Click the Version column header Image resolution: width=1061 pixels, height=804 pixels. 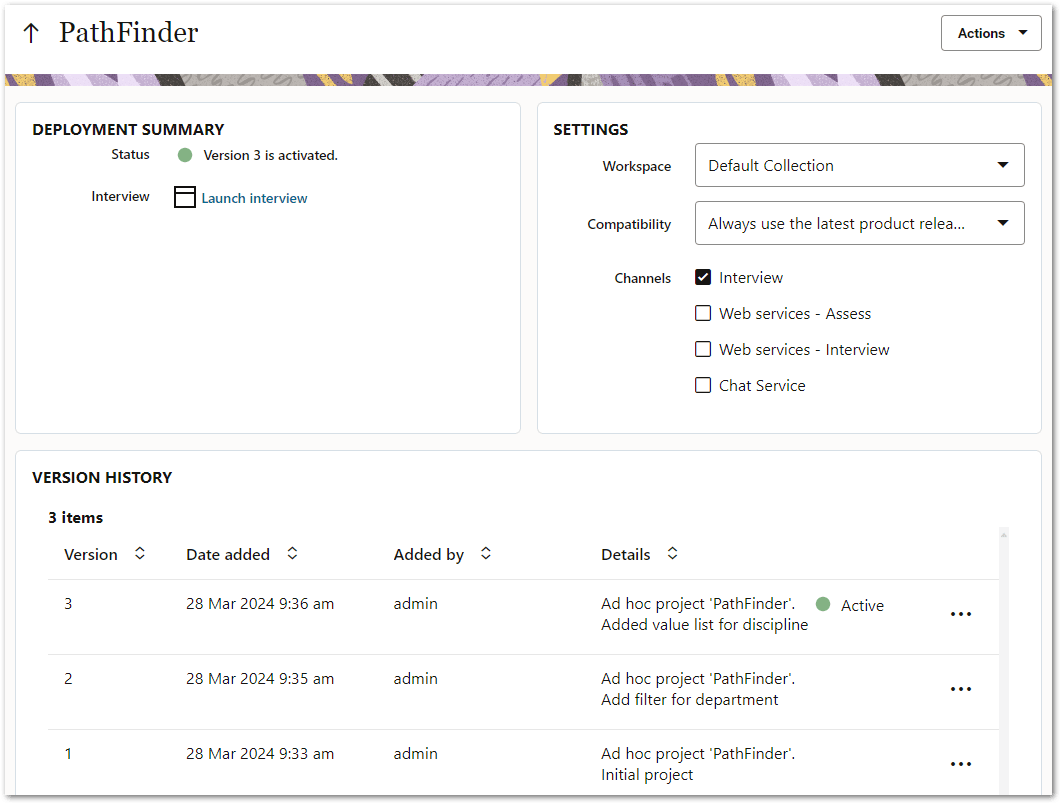91,554
